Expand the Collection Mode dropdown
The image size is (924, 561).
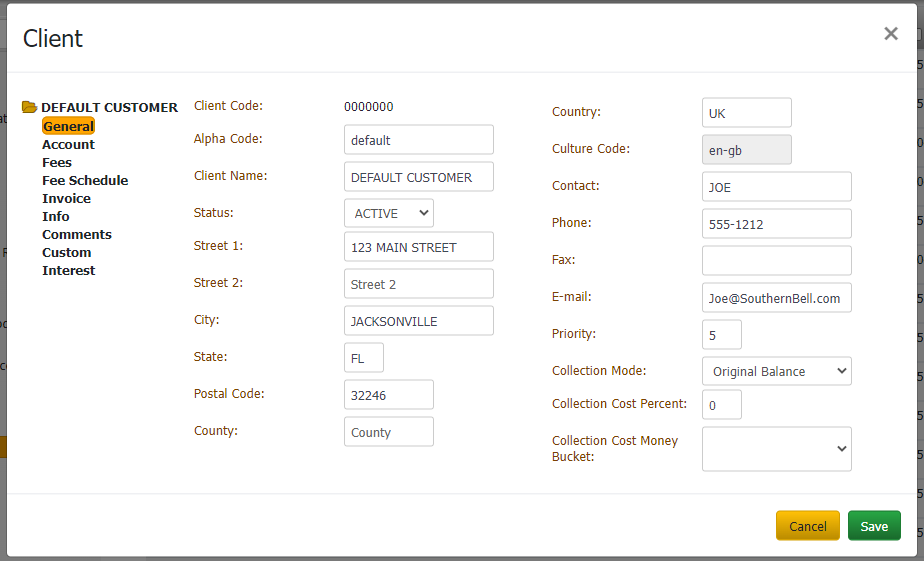[777, 371]
